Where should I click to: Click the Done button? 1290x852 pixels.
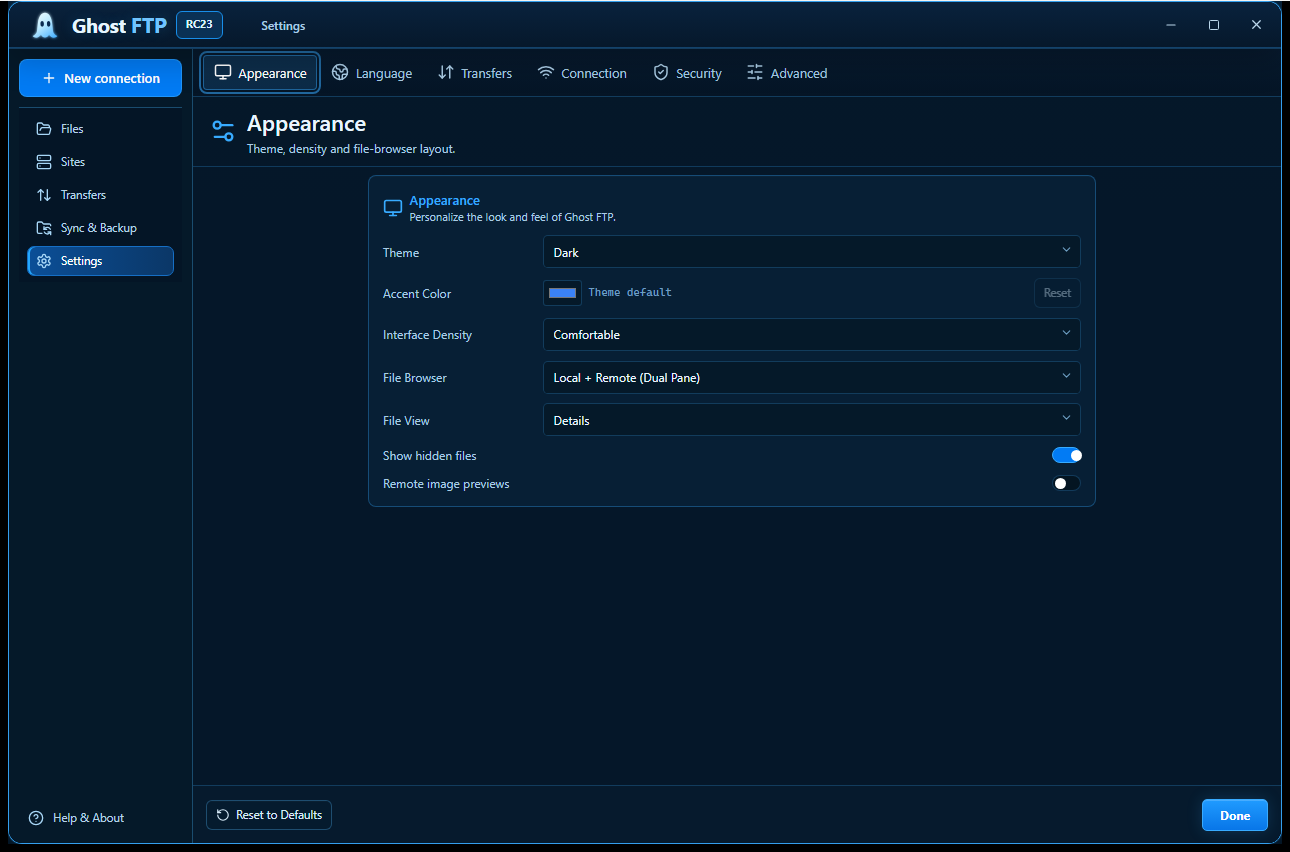(1235, 815)
